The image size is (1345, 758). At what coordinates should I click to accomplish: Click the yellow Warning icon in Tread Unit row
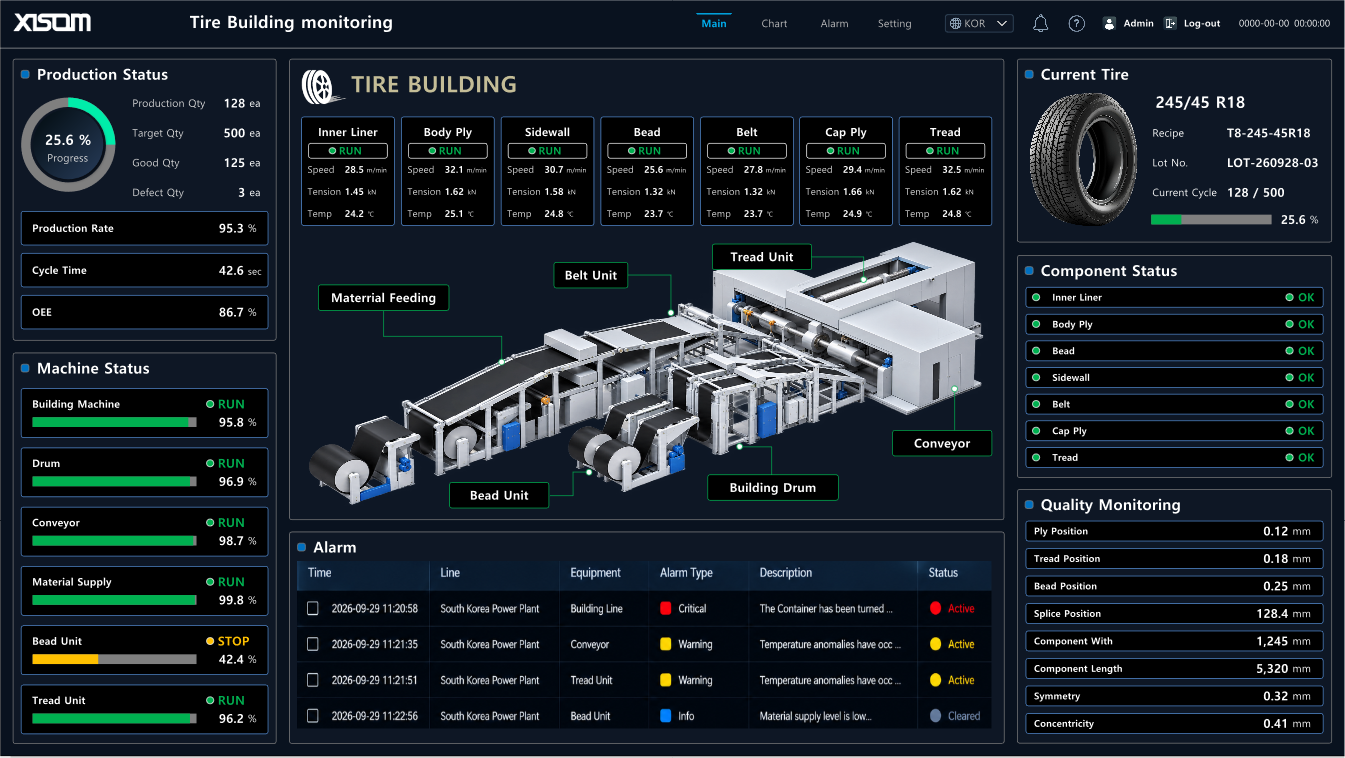point(666,680)
